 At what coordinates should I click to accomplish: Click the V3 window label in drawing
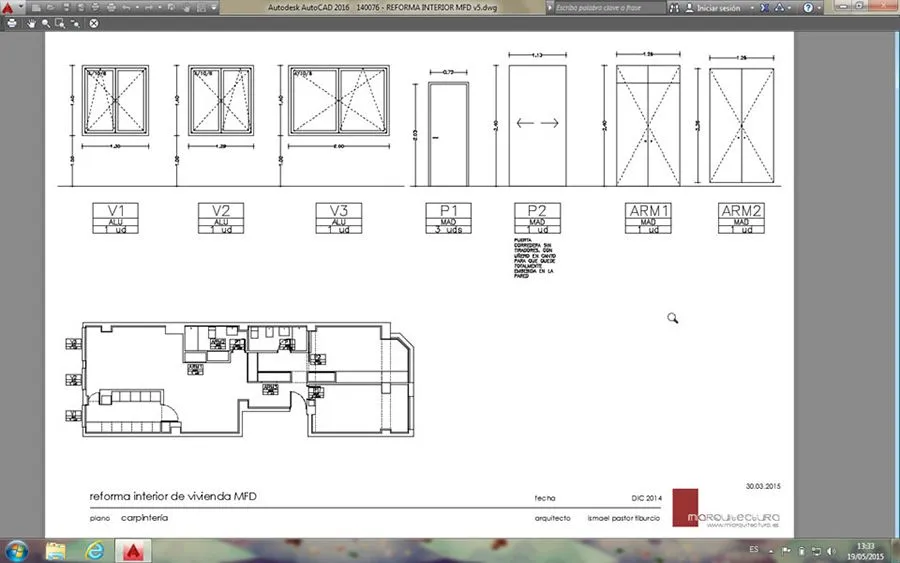click(x=339, y=218)
